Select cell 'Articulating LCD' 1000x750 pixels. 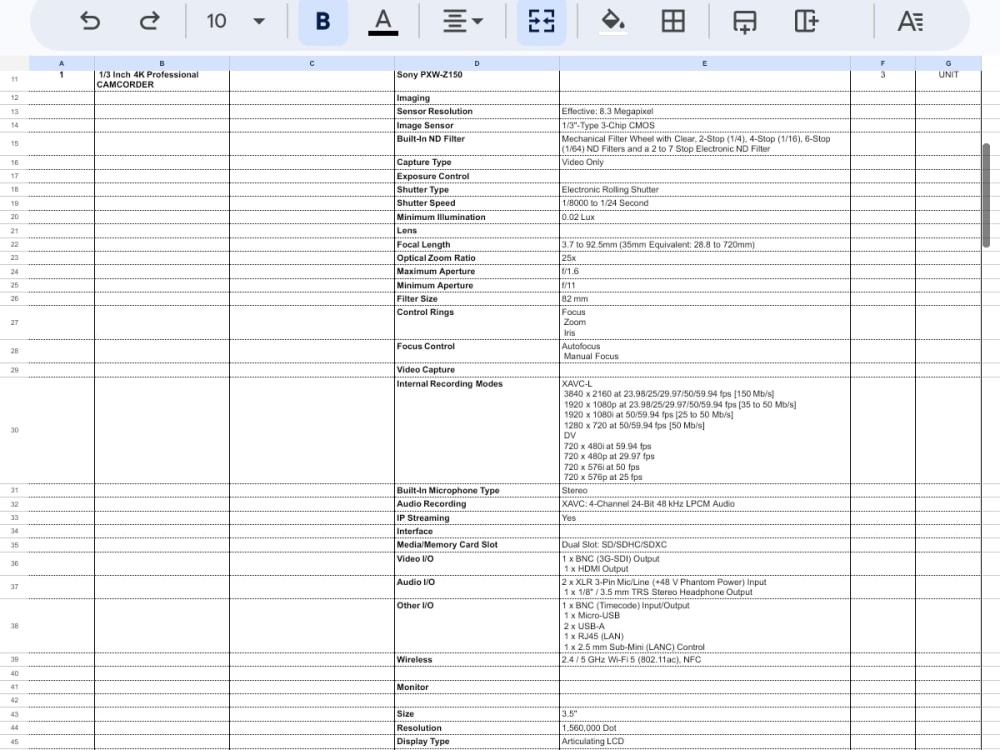click(705, 742)
